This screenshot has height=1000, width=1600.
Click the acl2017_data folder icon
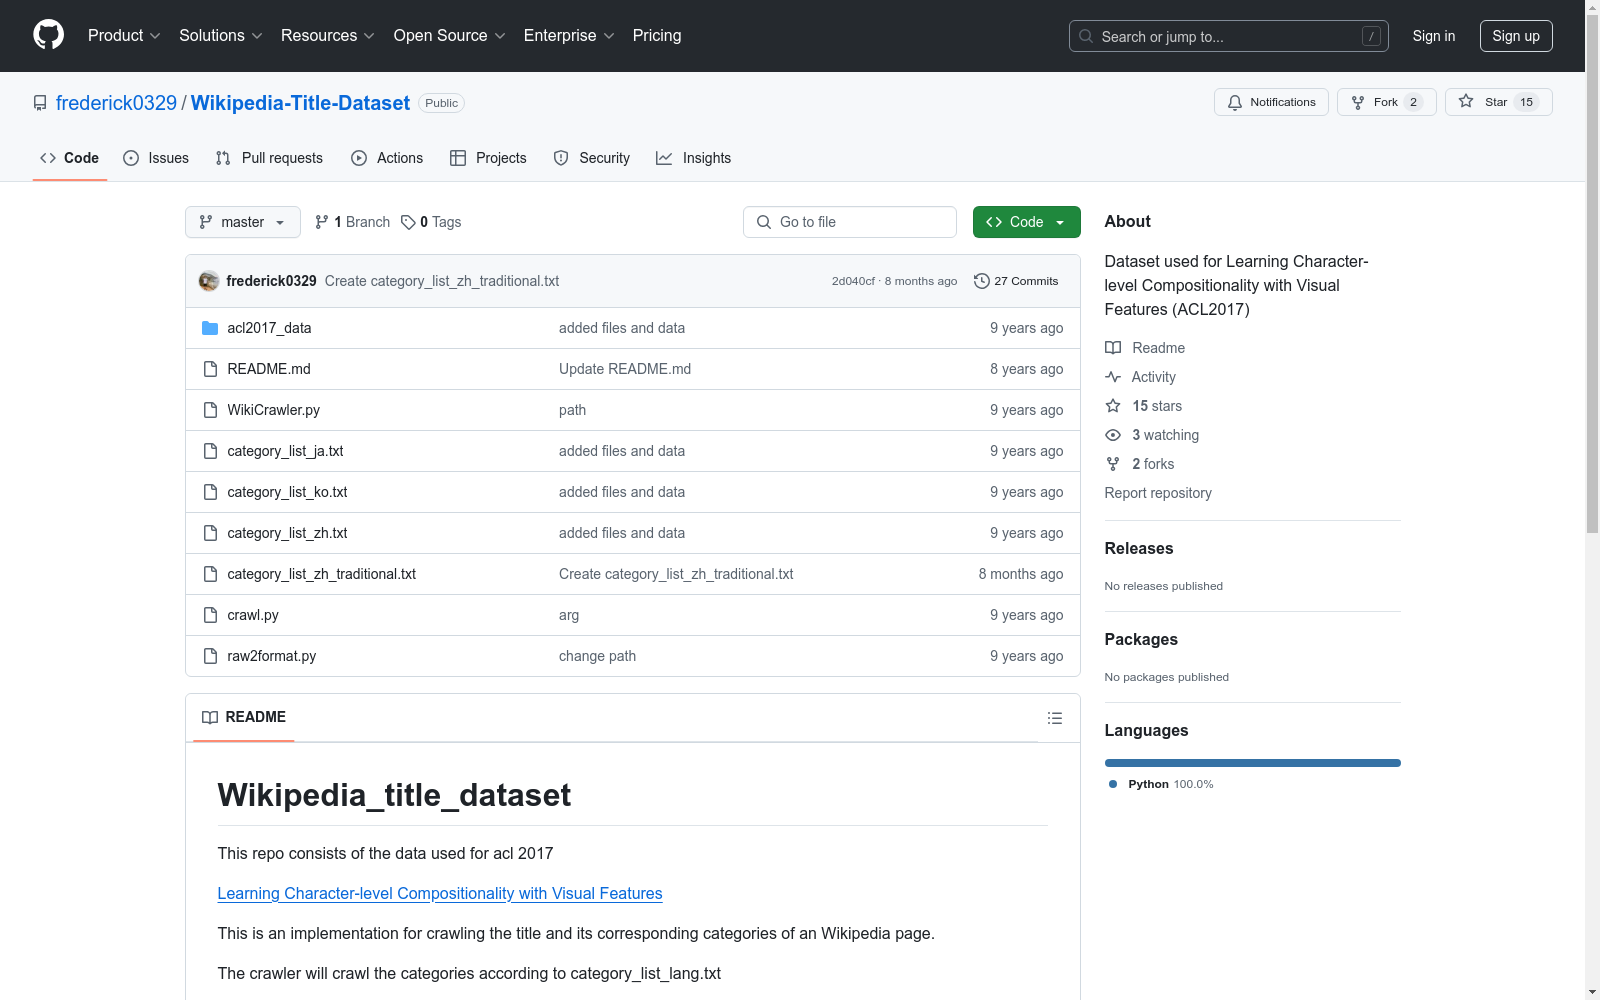tap(210, 328)
